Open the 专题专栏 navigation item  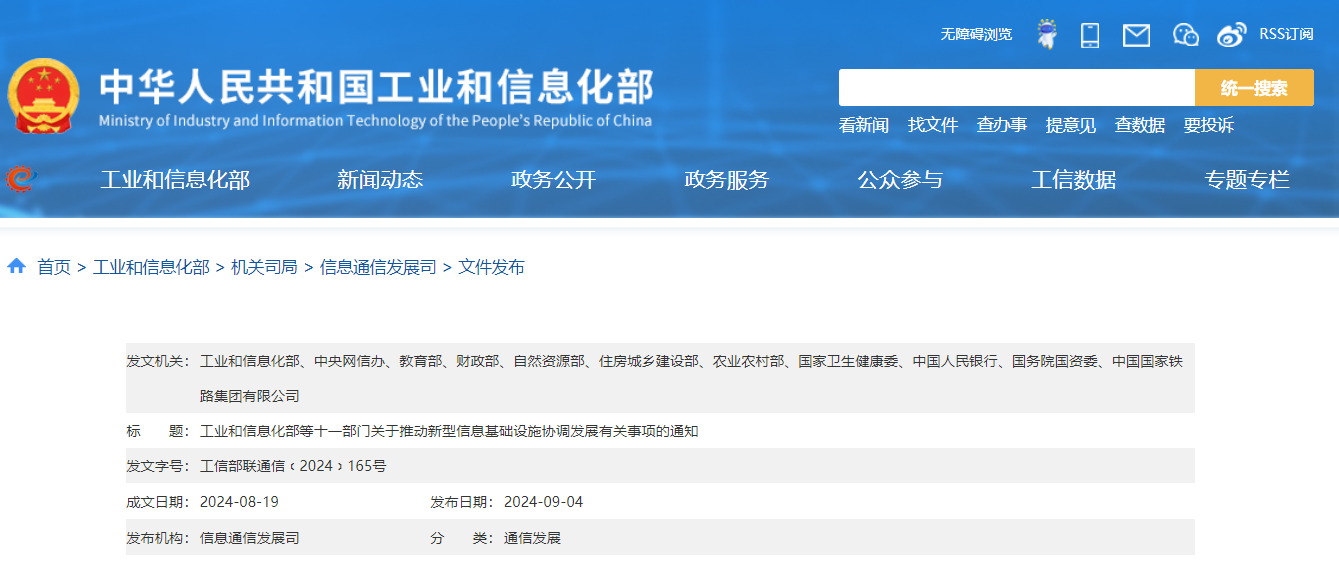1247,180
